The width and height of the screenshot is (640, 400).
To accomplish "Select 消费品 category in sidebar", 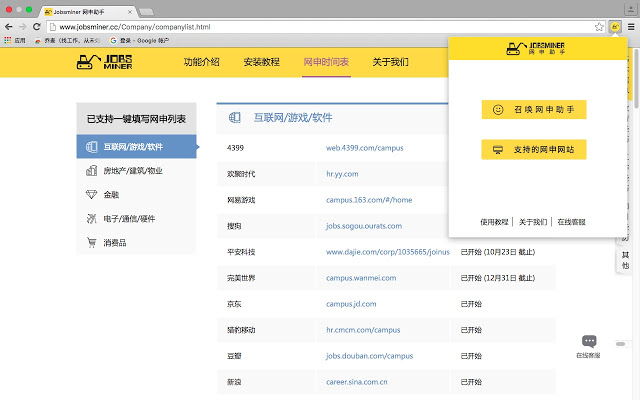I will [136, 242].
